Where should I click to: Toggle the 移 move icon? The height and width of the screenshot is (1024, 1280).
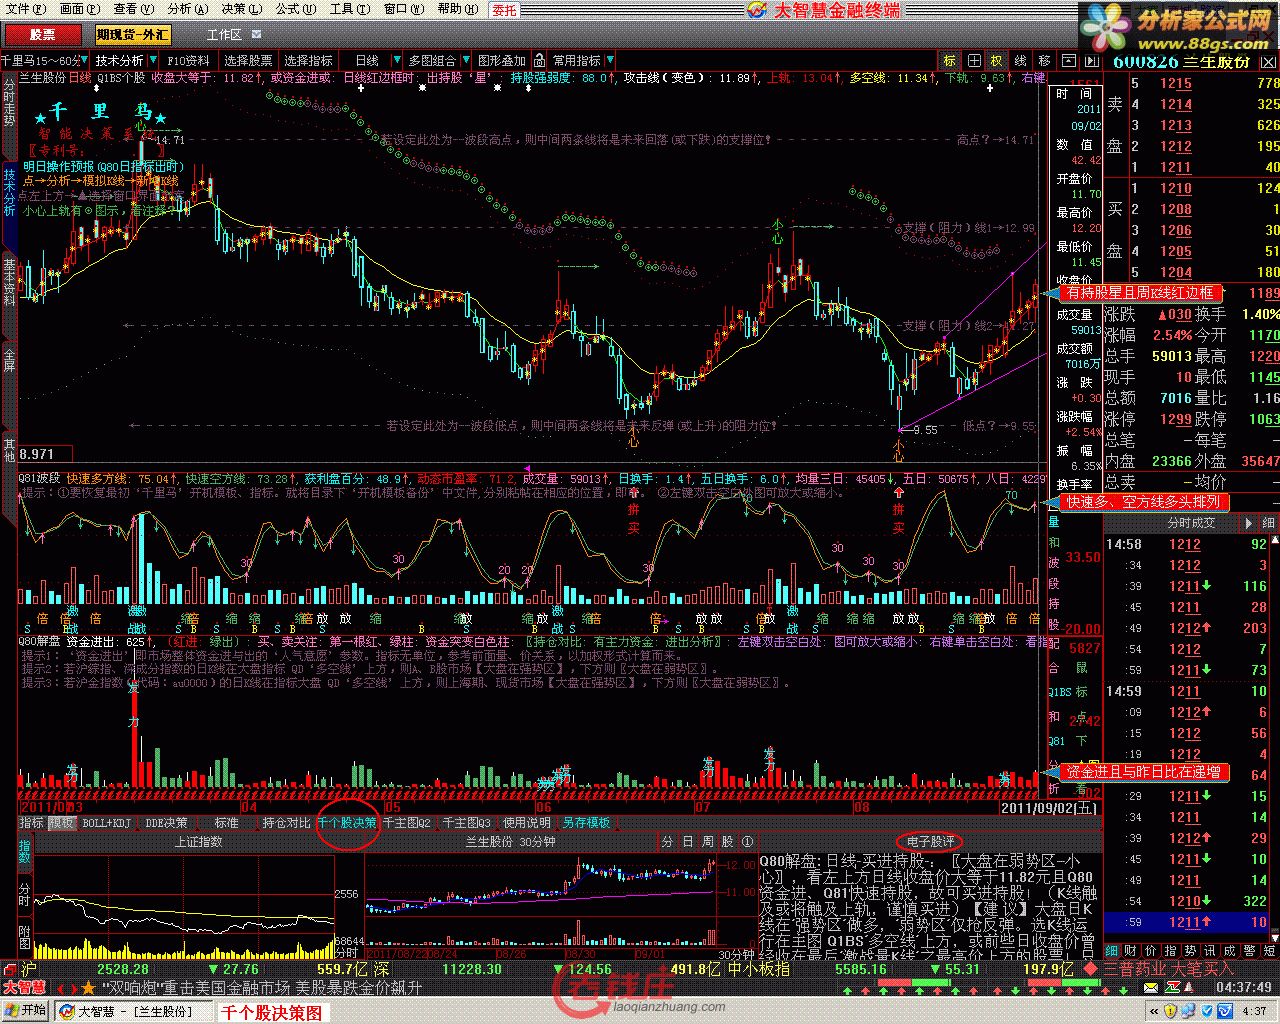tap(1045, 61)
